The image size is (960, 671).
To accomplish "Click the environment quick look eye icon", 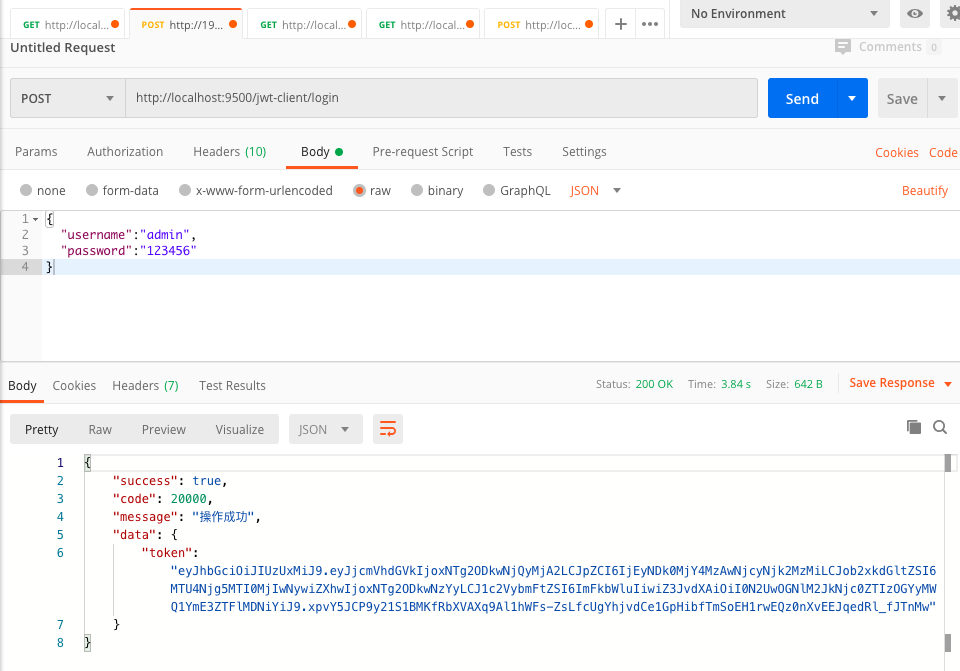I will [913, 14].
